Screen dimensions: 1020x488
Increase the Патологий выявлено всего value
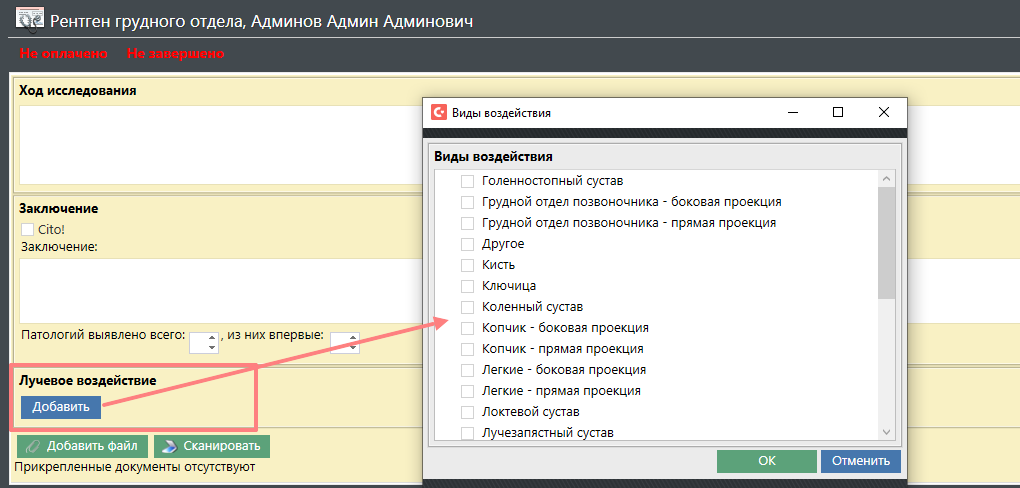(x=210, y=337)
